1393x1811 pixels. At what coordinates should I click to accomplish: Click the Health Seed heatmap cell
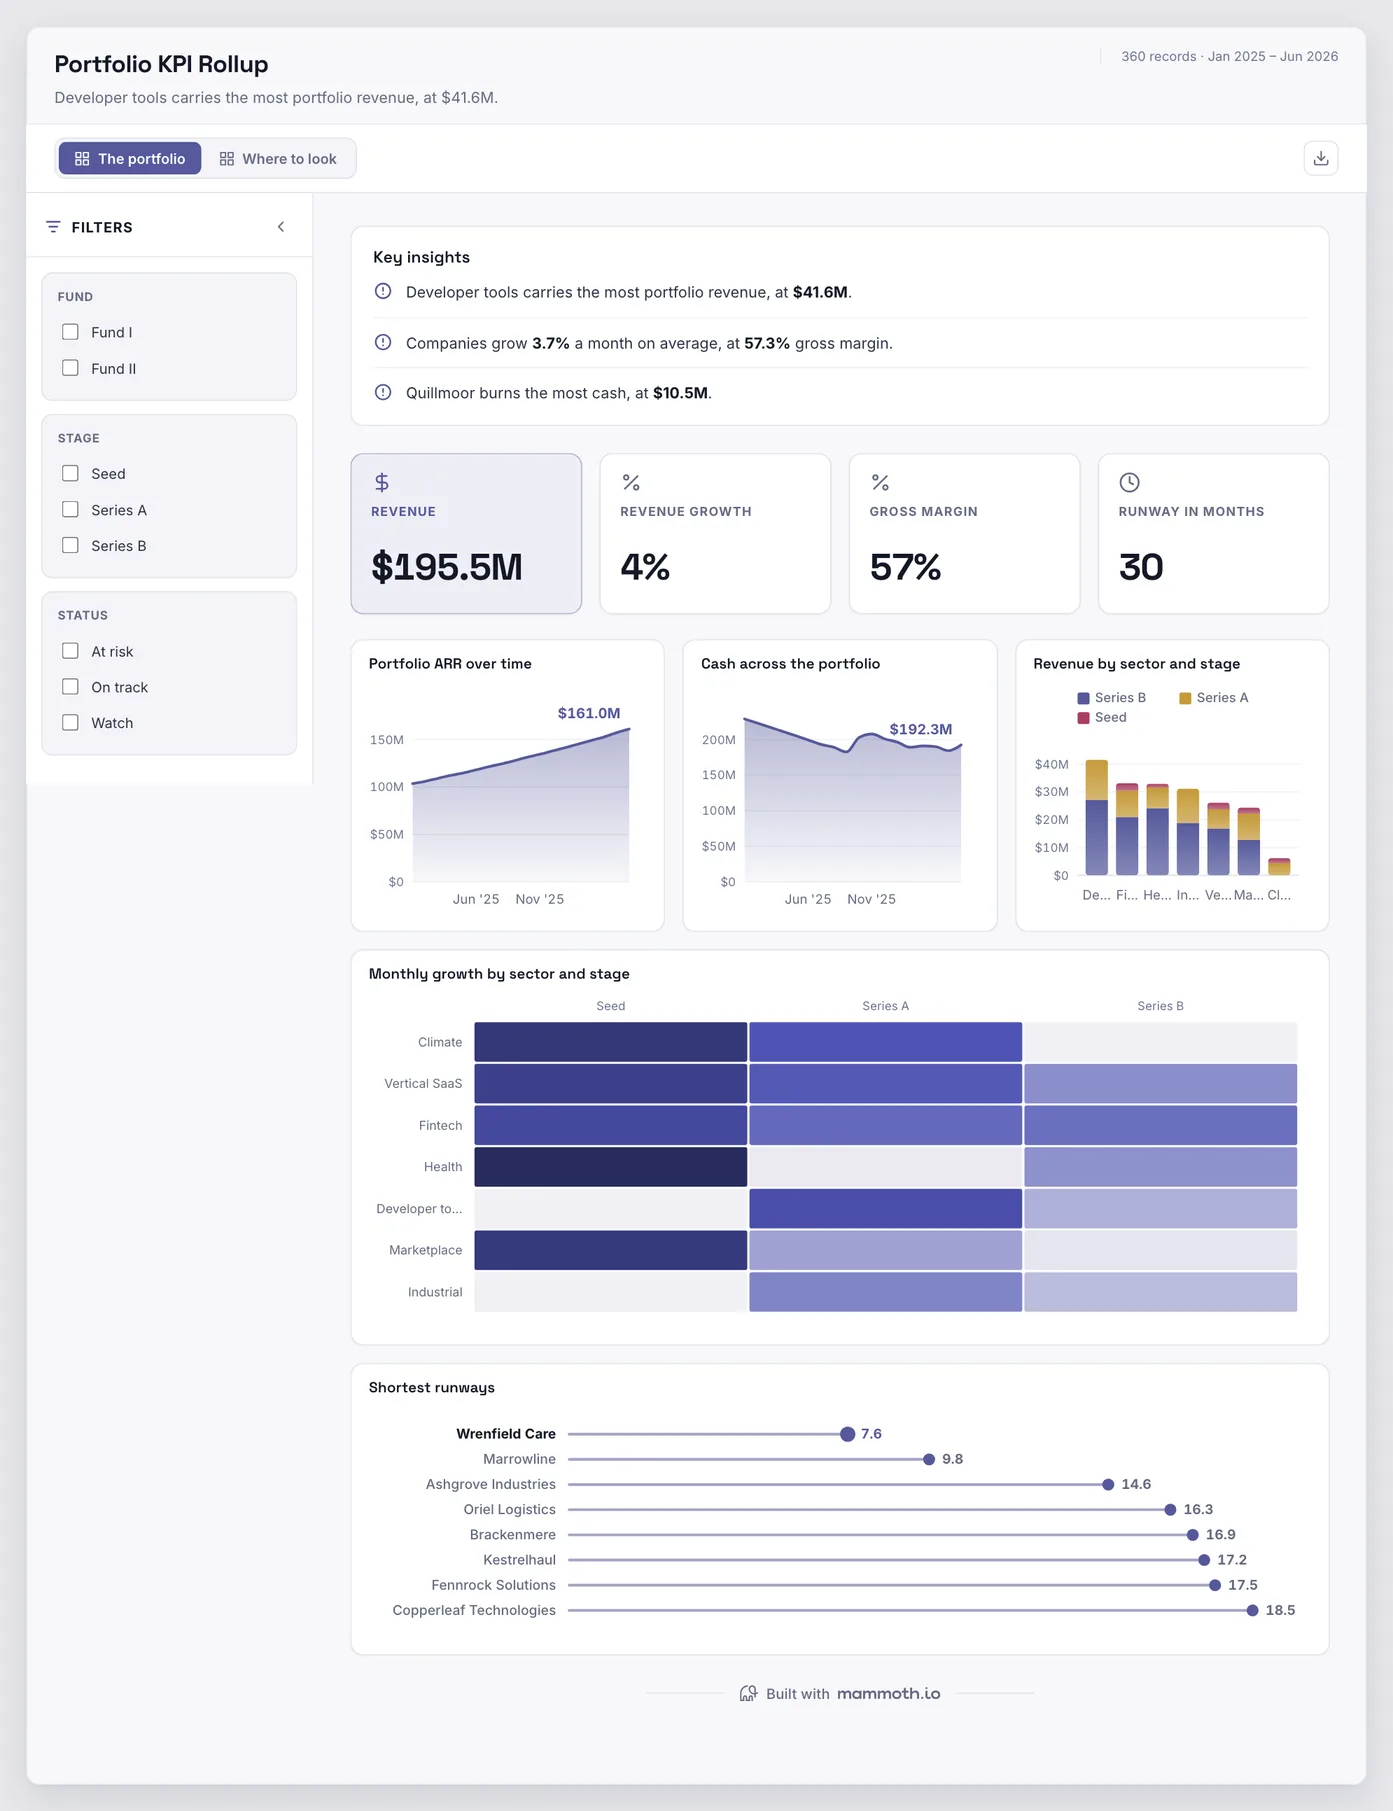click(x=610, y=1167)
